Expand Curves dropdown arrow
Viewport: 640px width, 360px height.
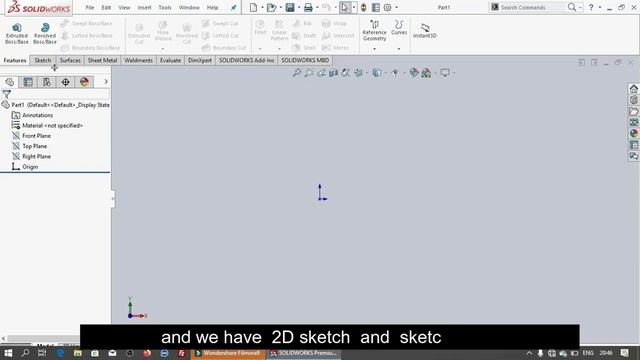tap(399, 49)
